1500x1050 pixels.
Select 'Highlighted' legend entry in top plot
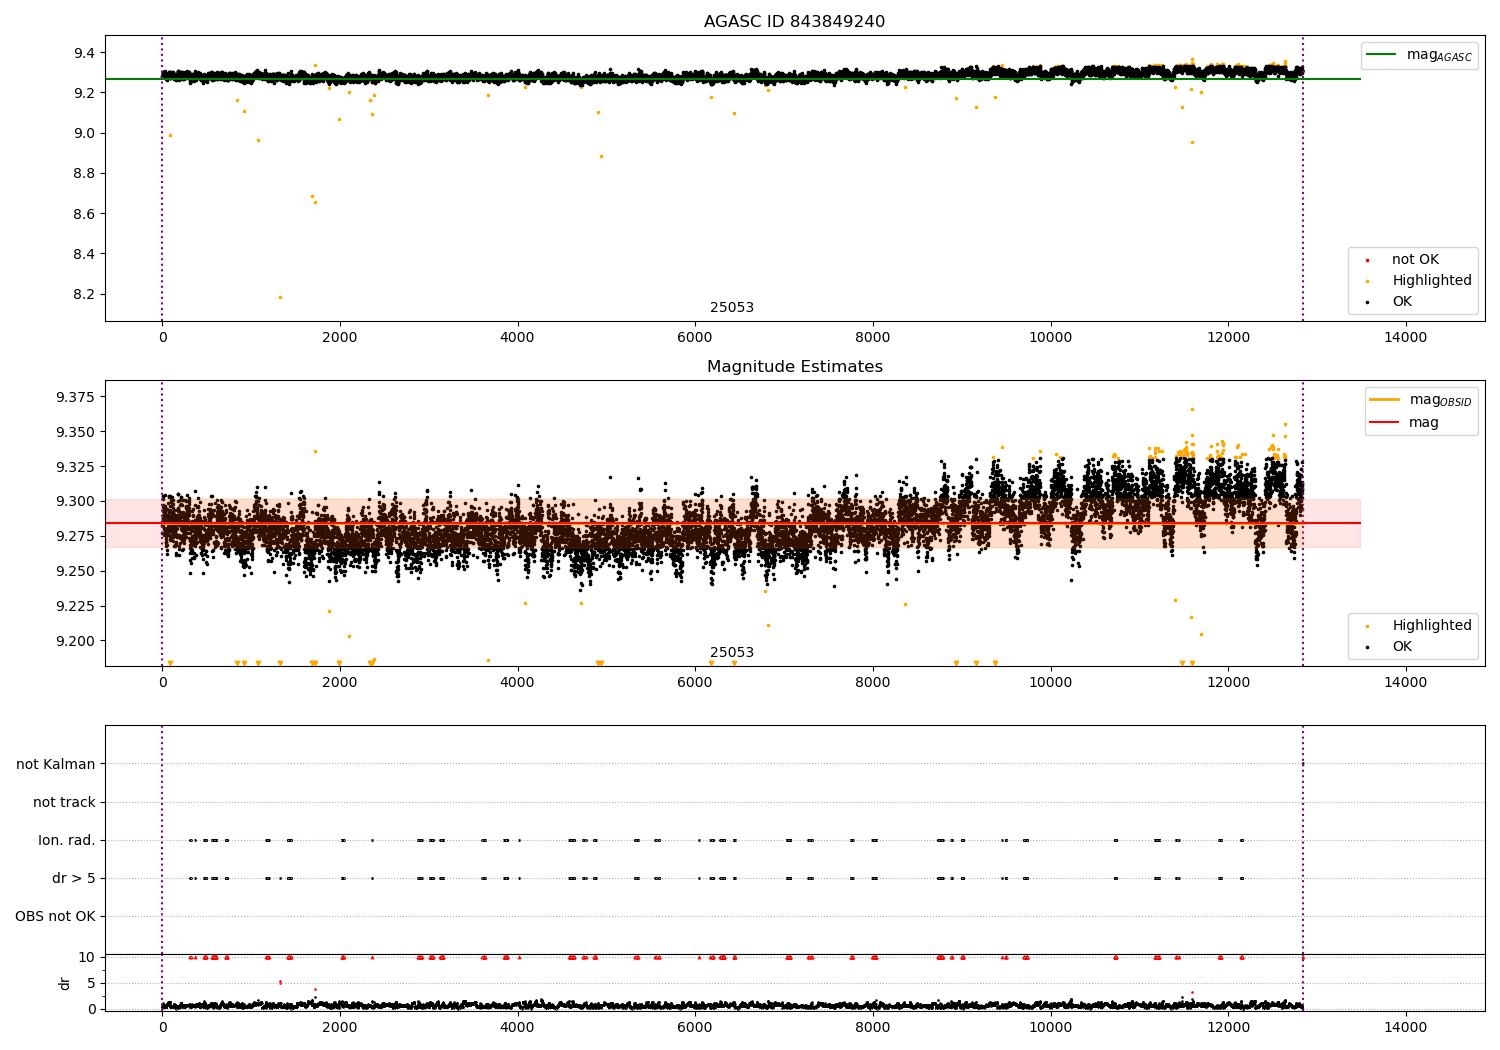1431,281
